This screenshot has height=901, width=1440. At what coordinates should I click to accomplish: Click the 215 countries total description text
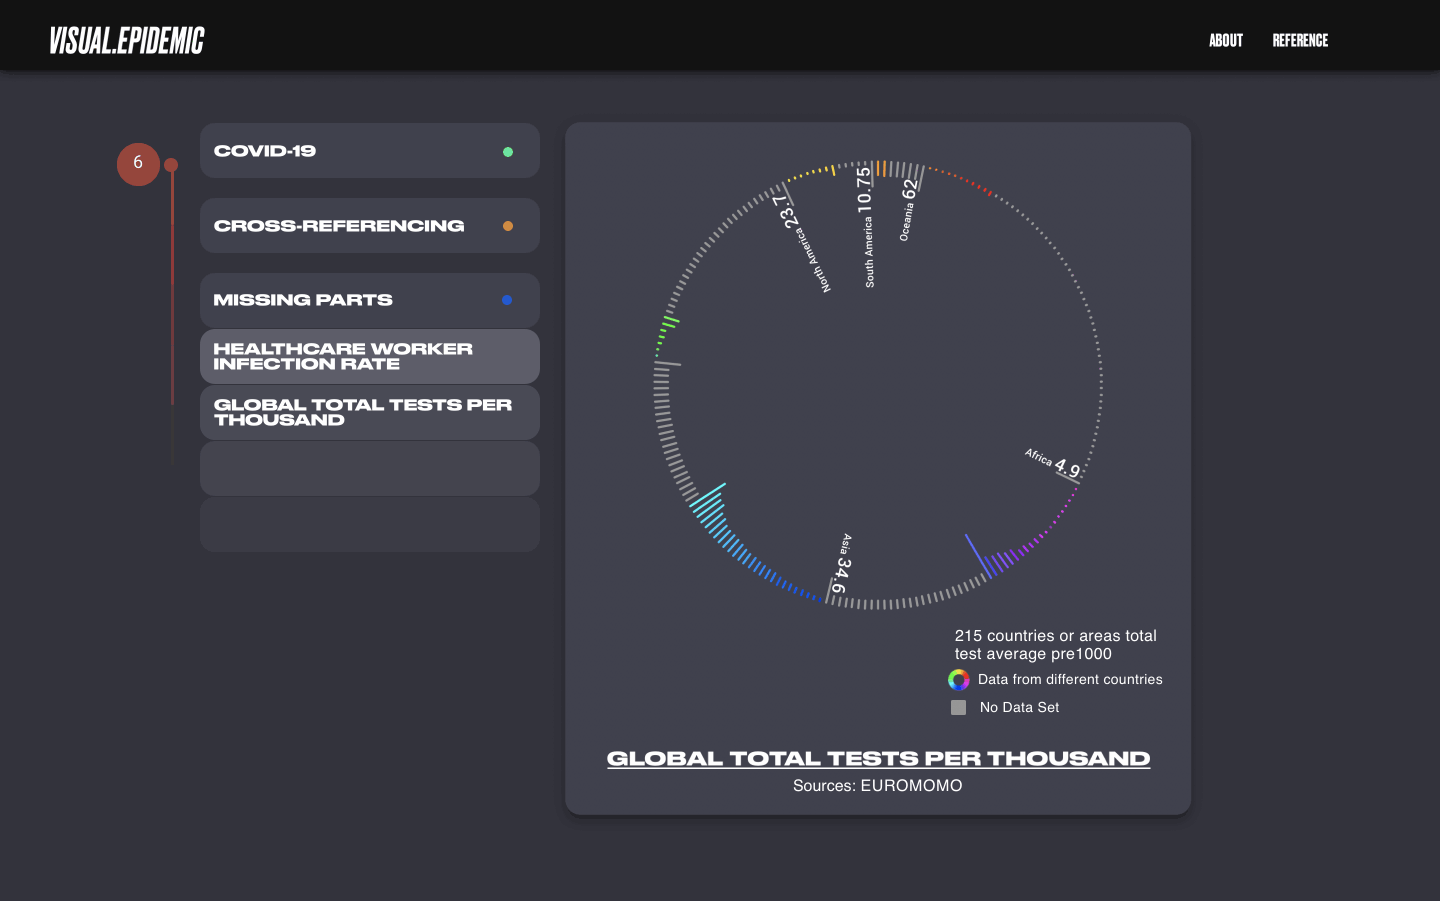(x=1055, y=645)
